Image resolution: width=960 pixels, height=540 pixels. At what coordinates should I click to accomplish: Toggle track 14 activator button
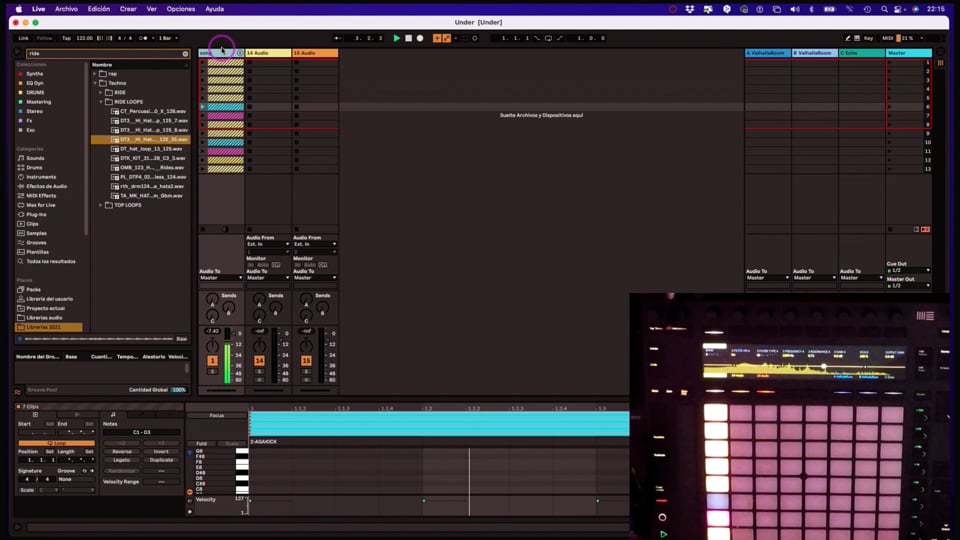(x=259, y=361)
